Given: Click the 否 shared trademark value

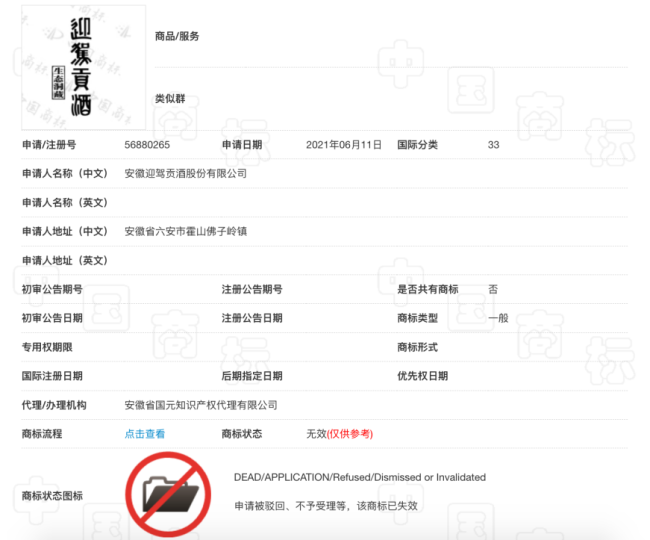Looking at the screenshot, I should pyautogui.click(x=493, y=289).
